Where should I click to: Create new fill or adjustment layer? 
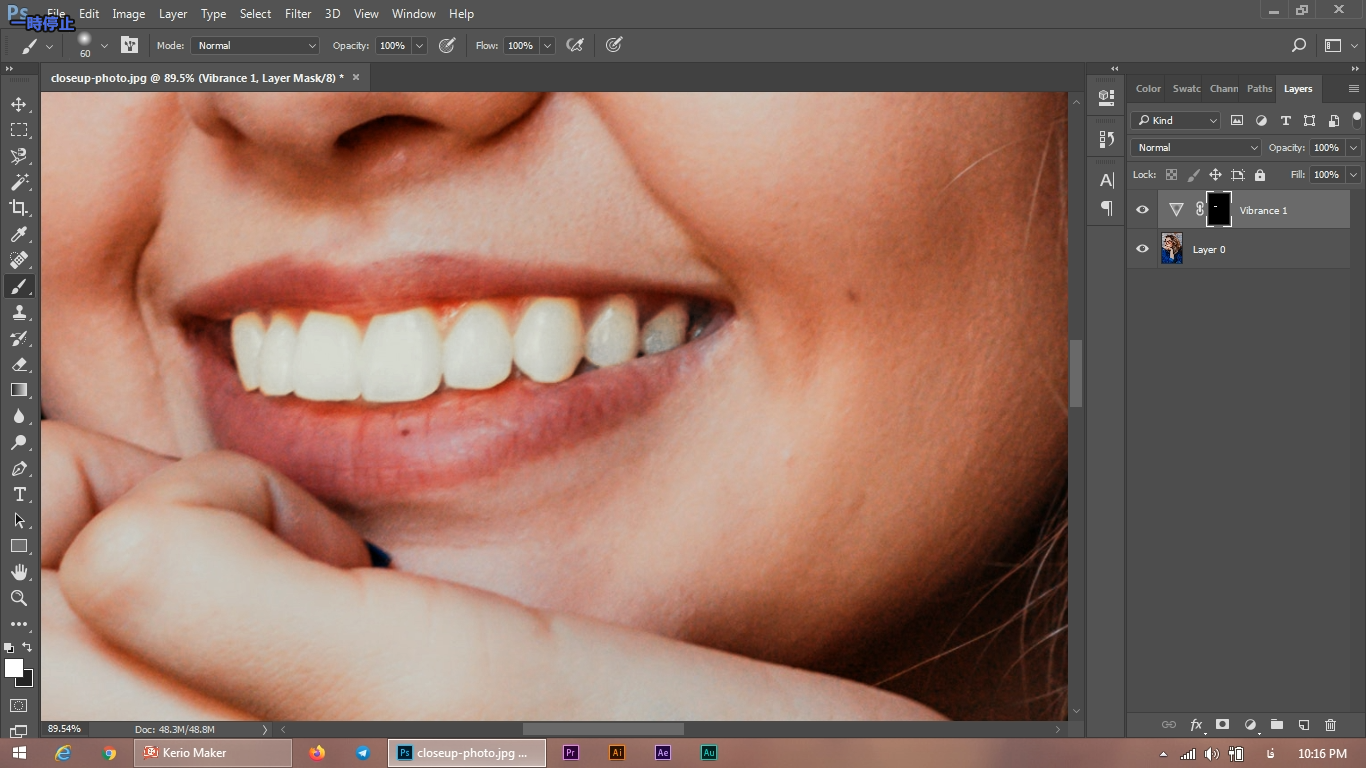tap(1250, 725)
